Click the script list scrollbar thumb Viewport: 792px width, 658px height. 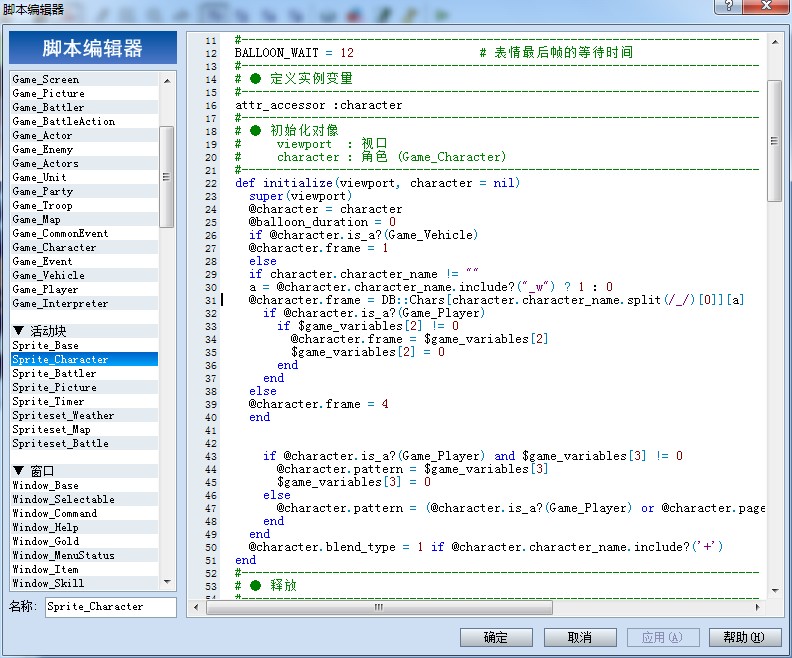pyautogui.click(x=167, y=177)
